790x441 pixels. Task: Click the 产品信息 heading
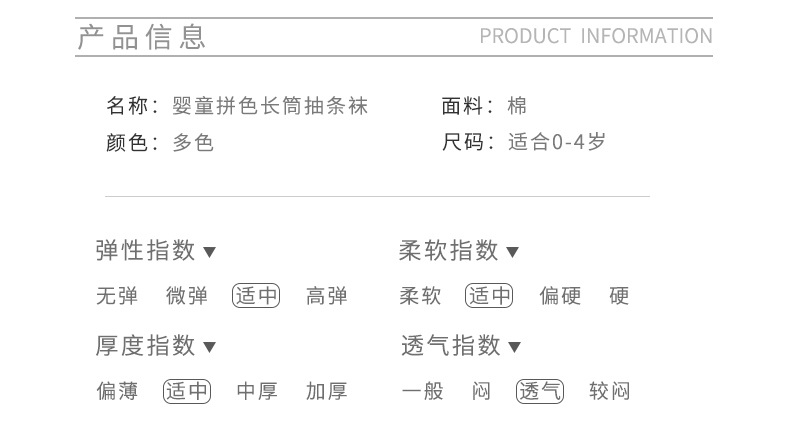(x=142, y=37)
